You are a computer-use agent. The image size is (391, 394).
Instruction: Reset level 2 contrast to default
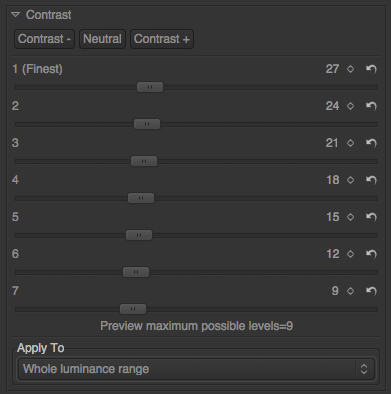coord(371,106)
